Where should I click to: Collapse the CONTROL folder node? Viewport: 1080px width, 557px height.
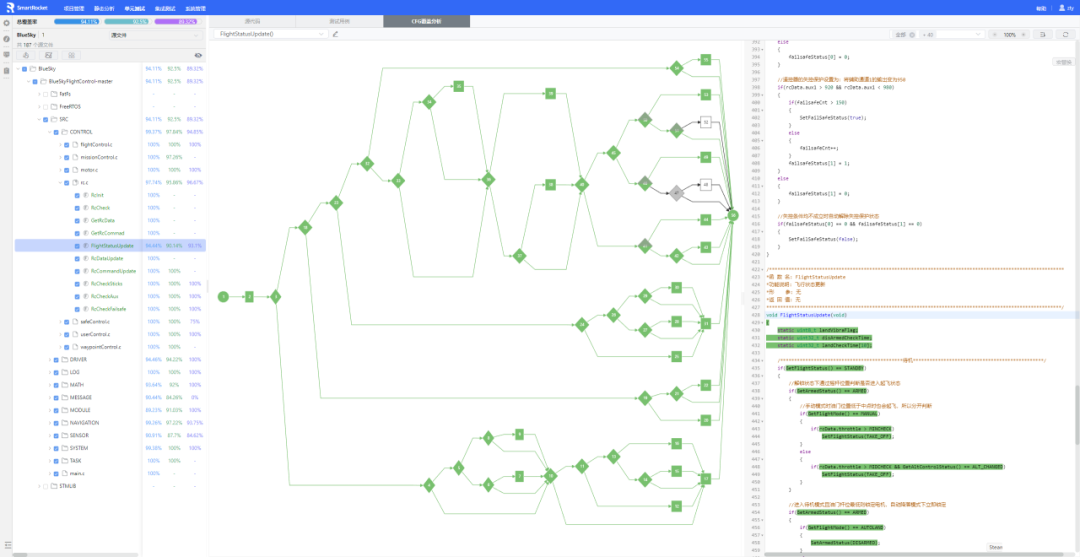(x=51, y=131)
